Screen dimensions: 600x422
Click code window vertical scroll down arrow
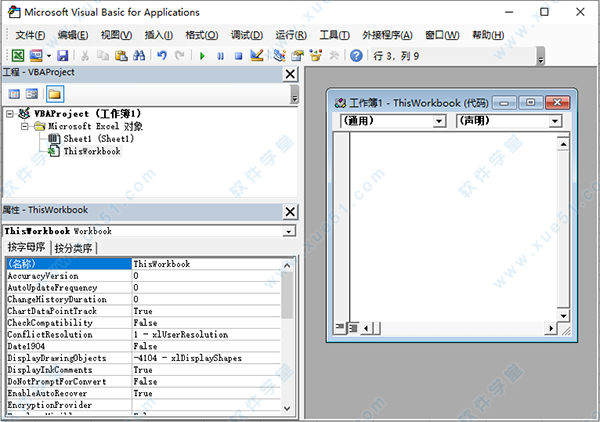tap(563, 316)
